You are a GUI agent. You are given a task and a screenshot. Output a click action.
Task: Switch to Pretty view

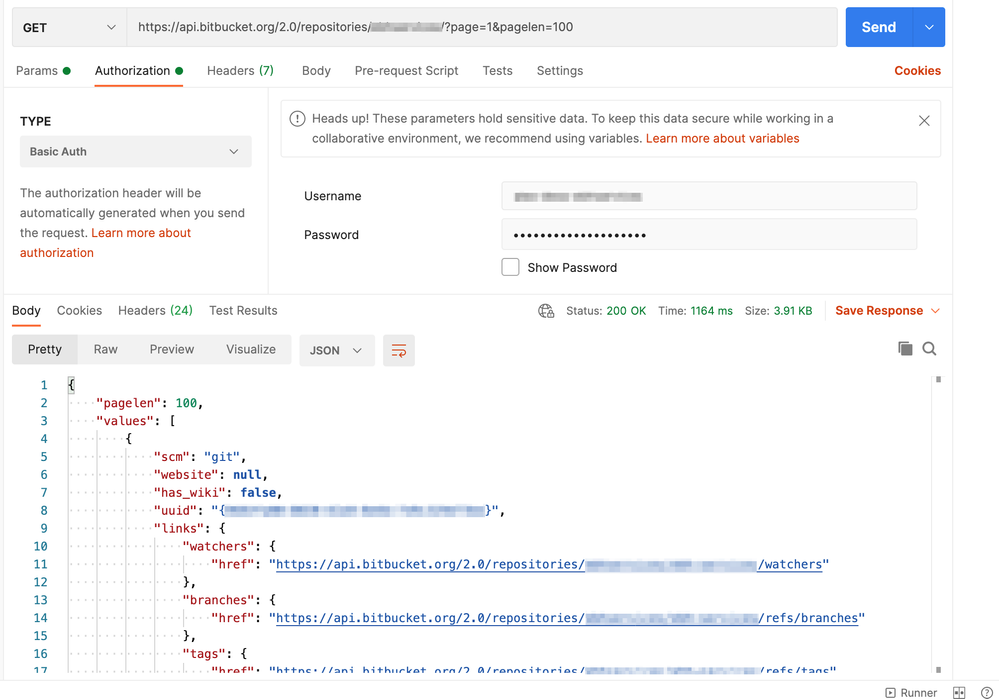45,349
